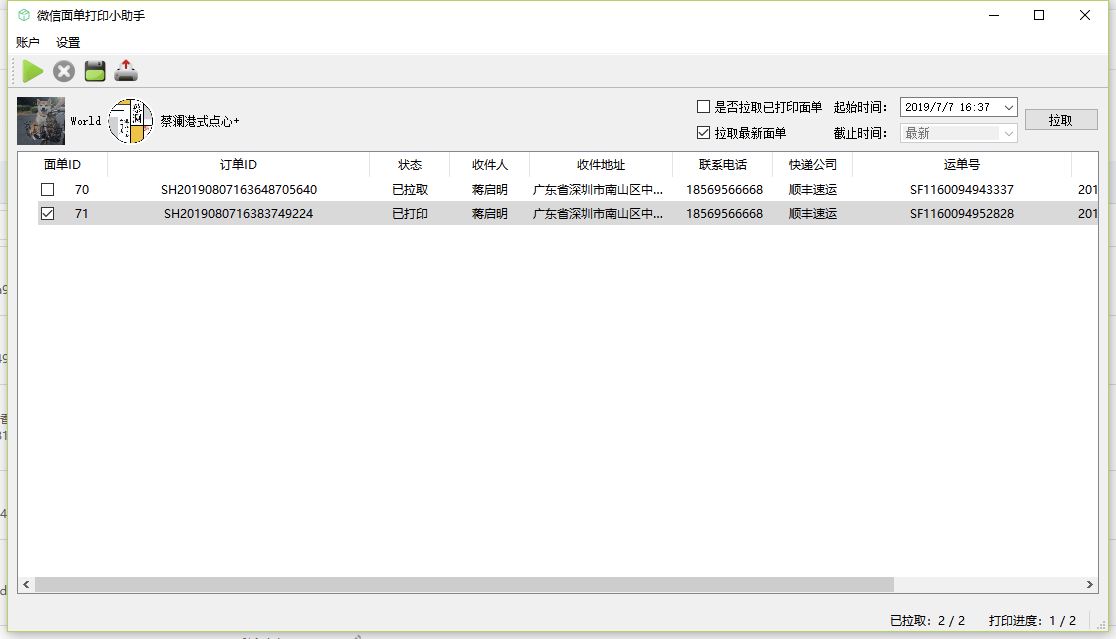Check the row 70 checkbox
1116x639 pixels.
(48, 189)
